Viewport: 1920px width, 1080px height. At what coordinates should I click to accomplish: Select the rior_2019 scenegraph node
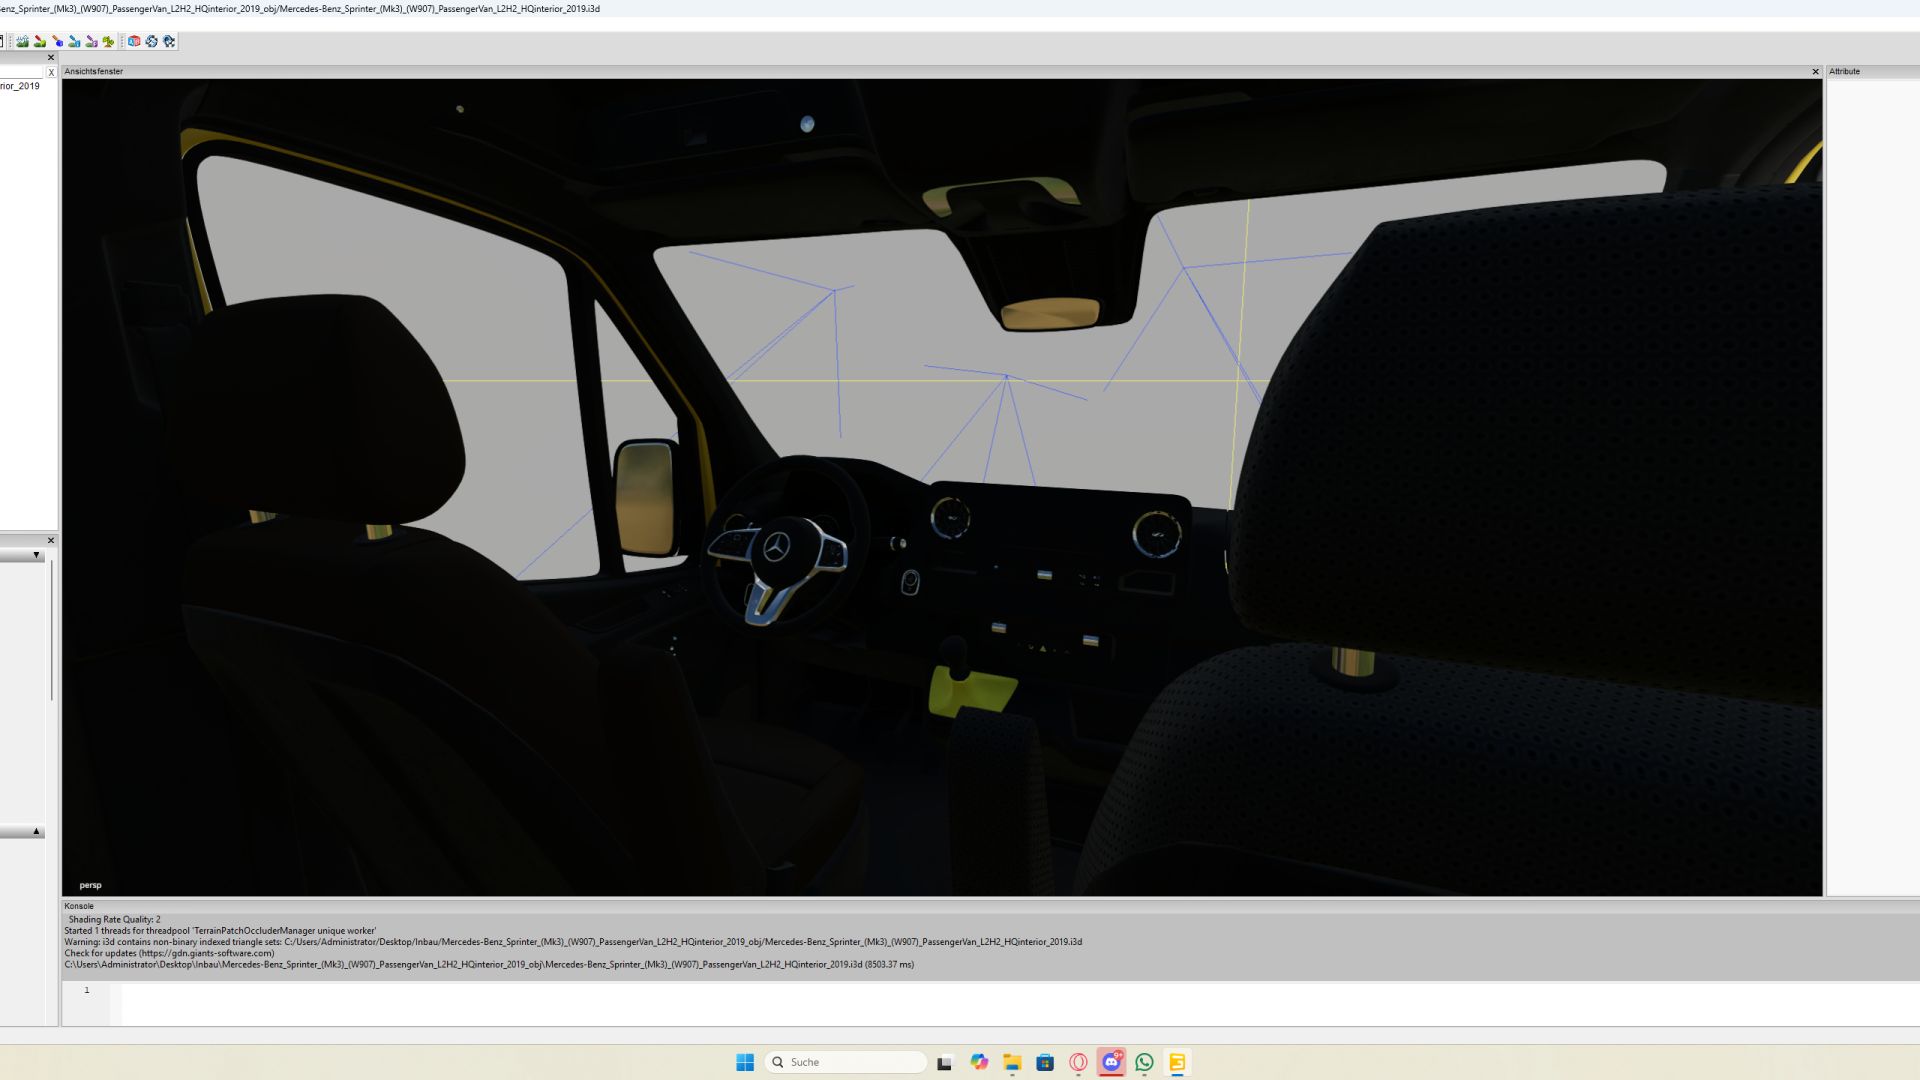coord(20,86)
